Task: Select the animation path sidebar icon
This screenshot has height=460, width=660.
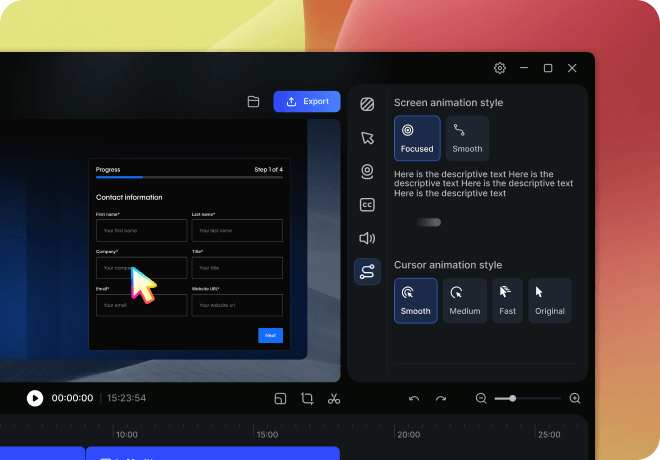Action: coord(367,271)
